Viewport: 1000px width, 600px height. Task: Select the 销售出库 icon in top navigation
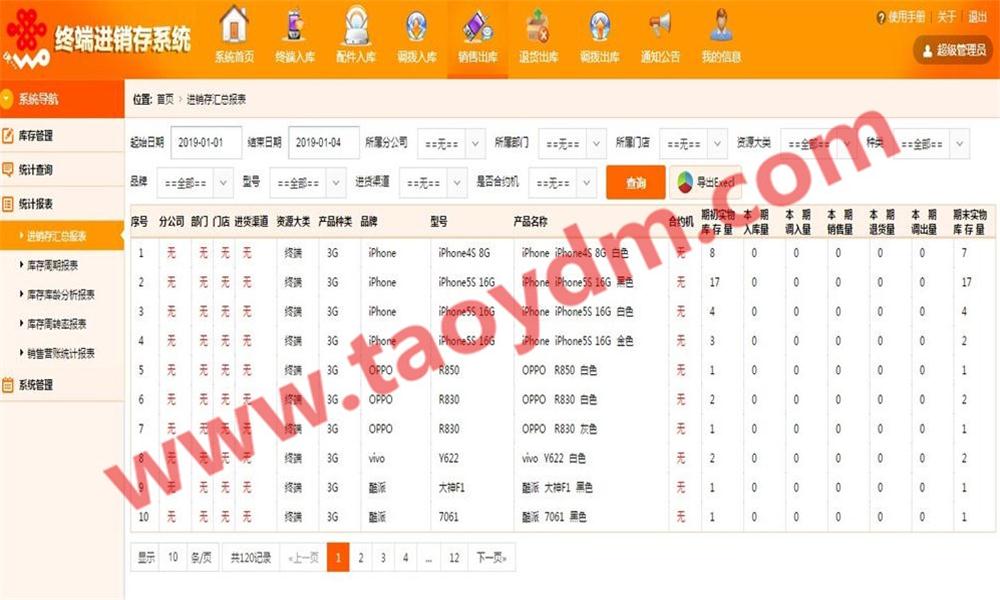tap(478, 27)
